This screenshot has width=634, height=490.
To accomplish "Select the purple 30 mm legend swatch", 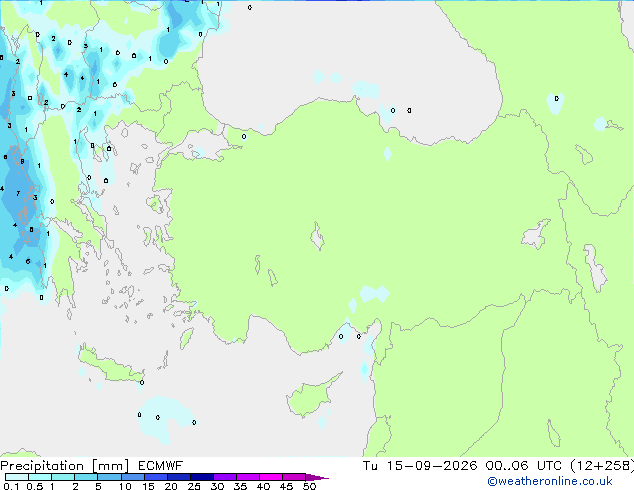I will point(224,477).
